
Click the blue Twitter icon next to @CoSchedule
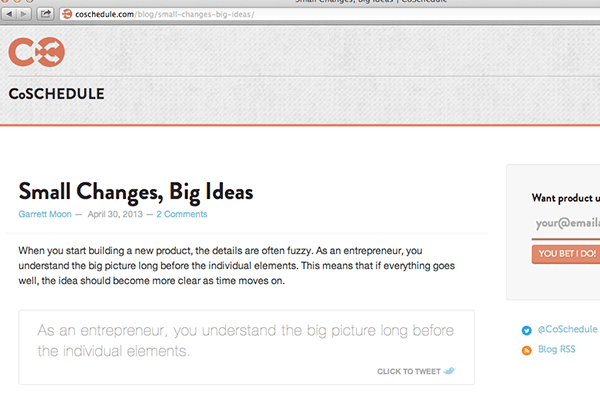(527, 330)
